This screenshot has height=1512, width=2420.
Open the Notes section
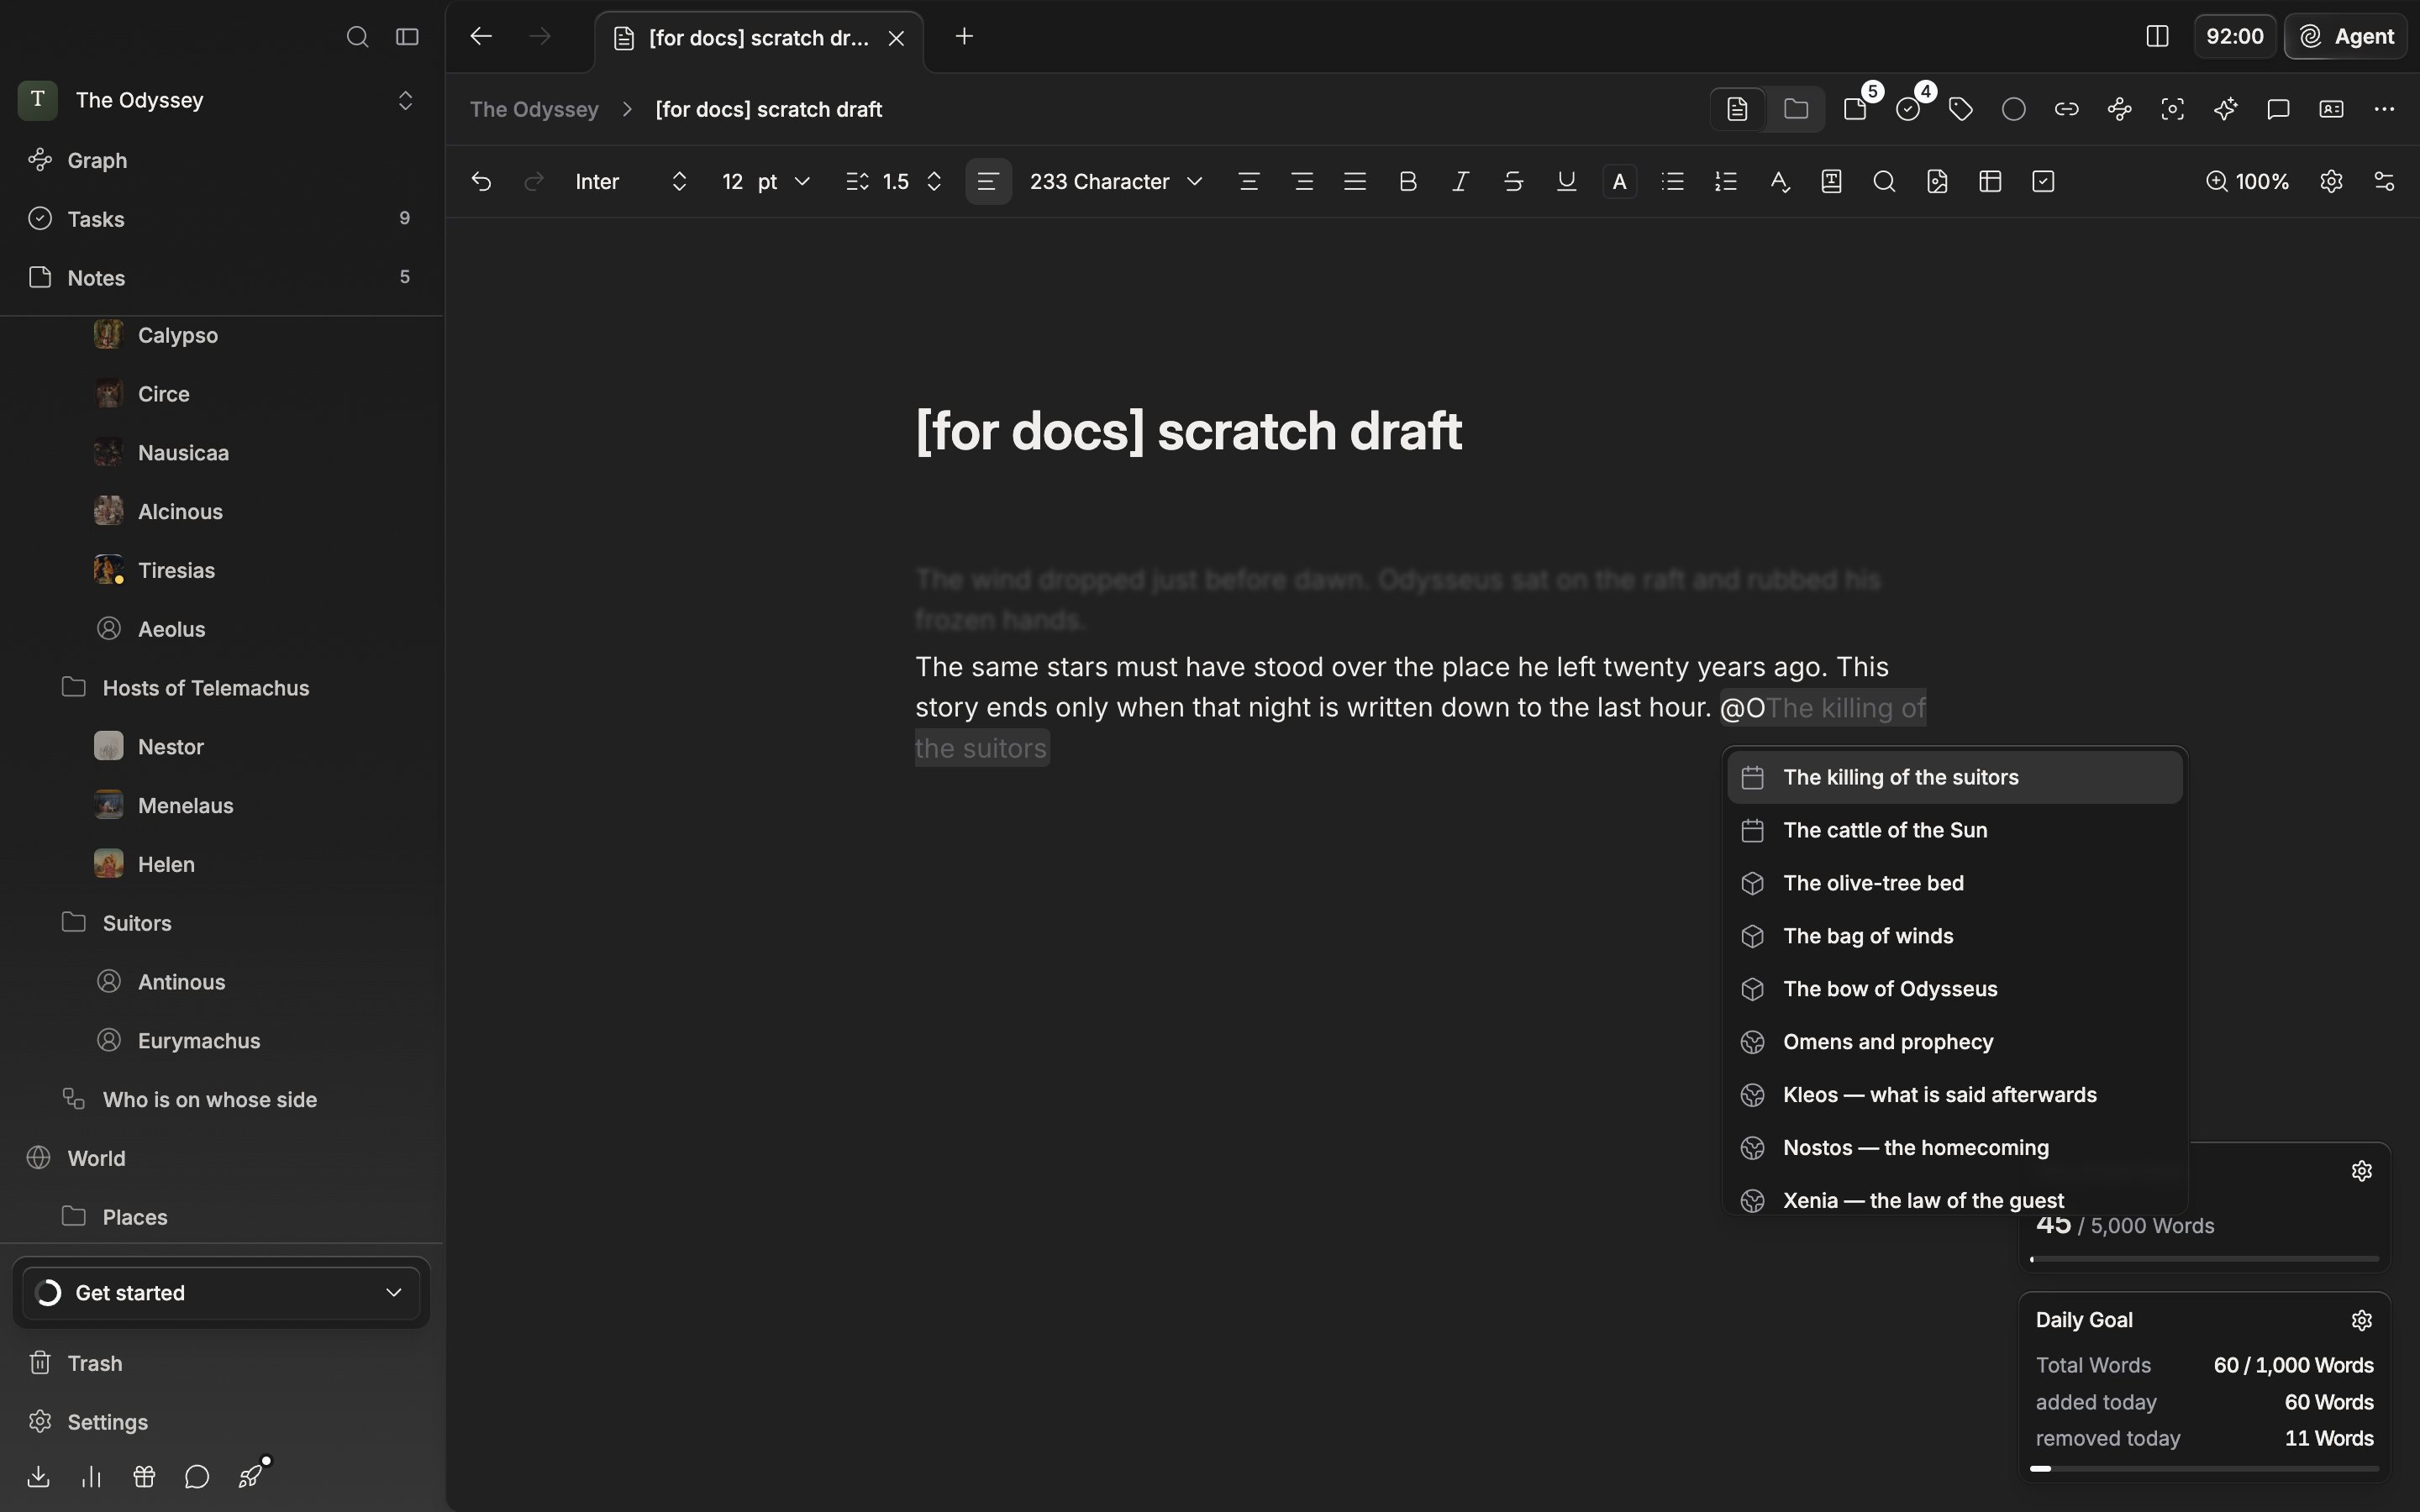click(221, 278)
